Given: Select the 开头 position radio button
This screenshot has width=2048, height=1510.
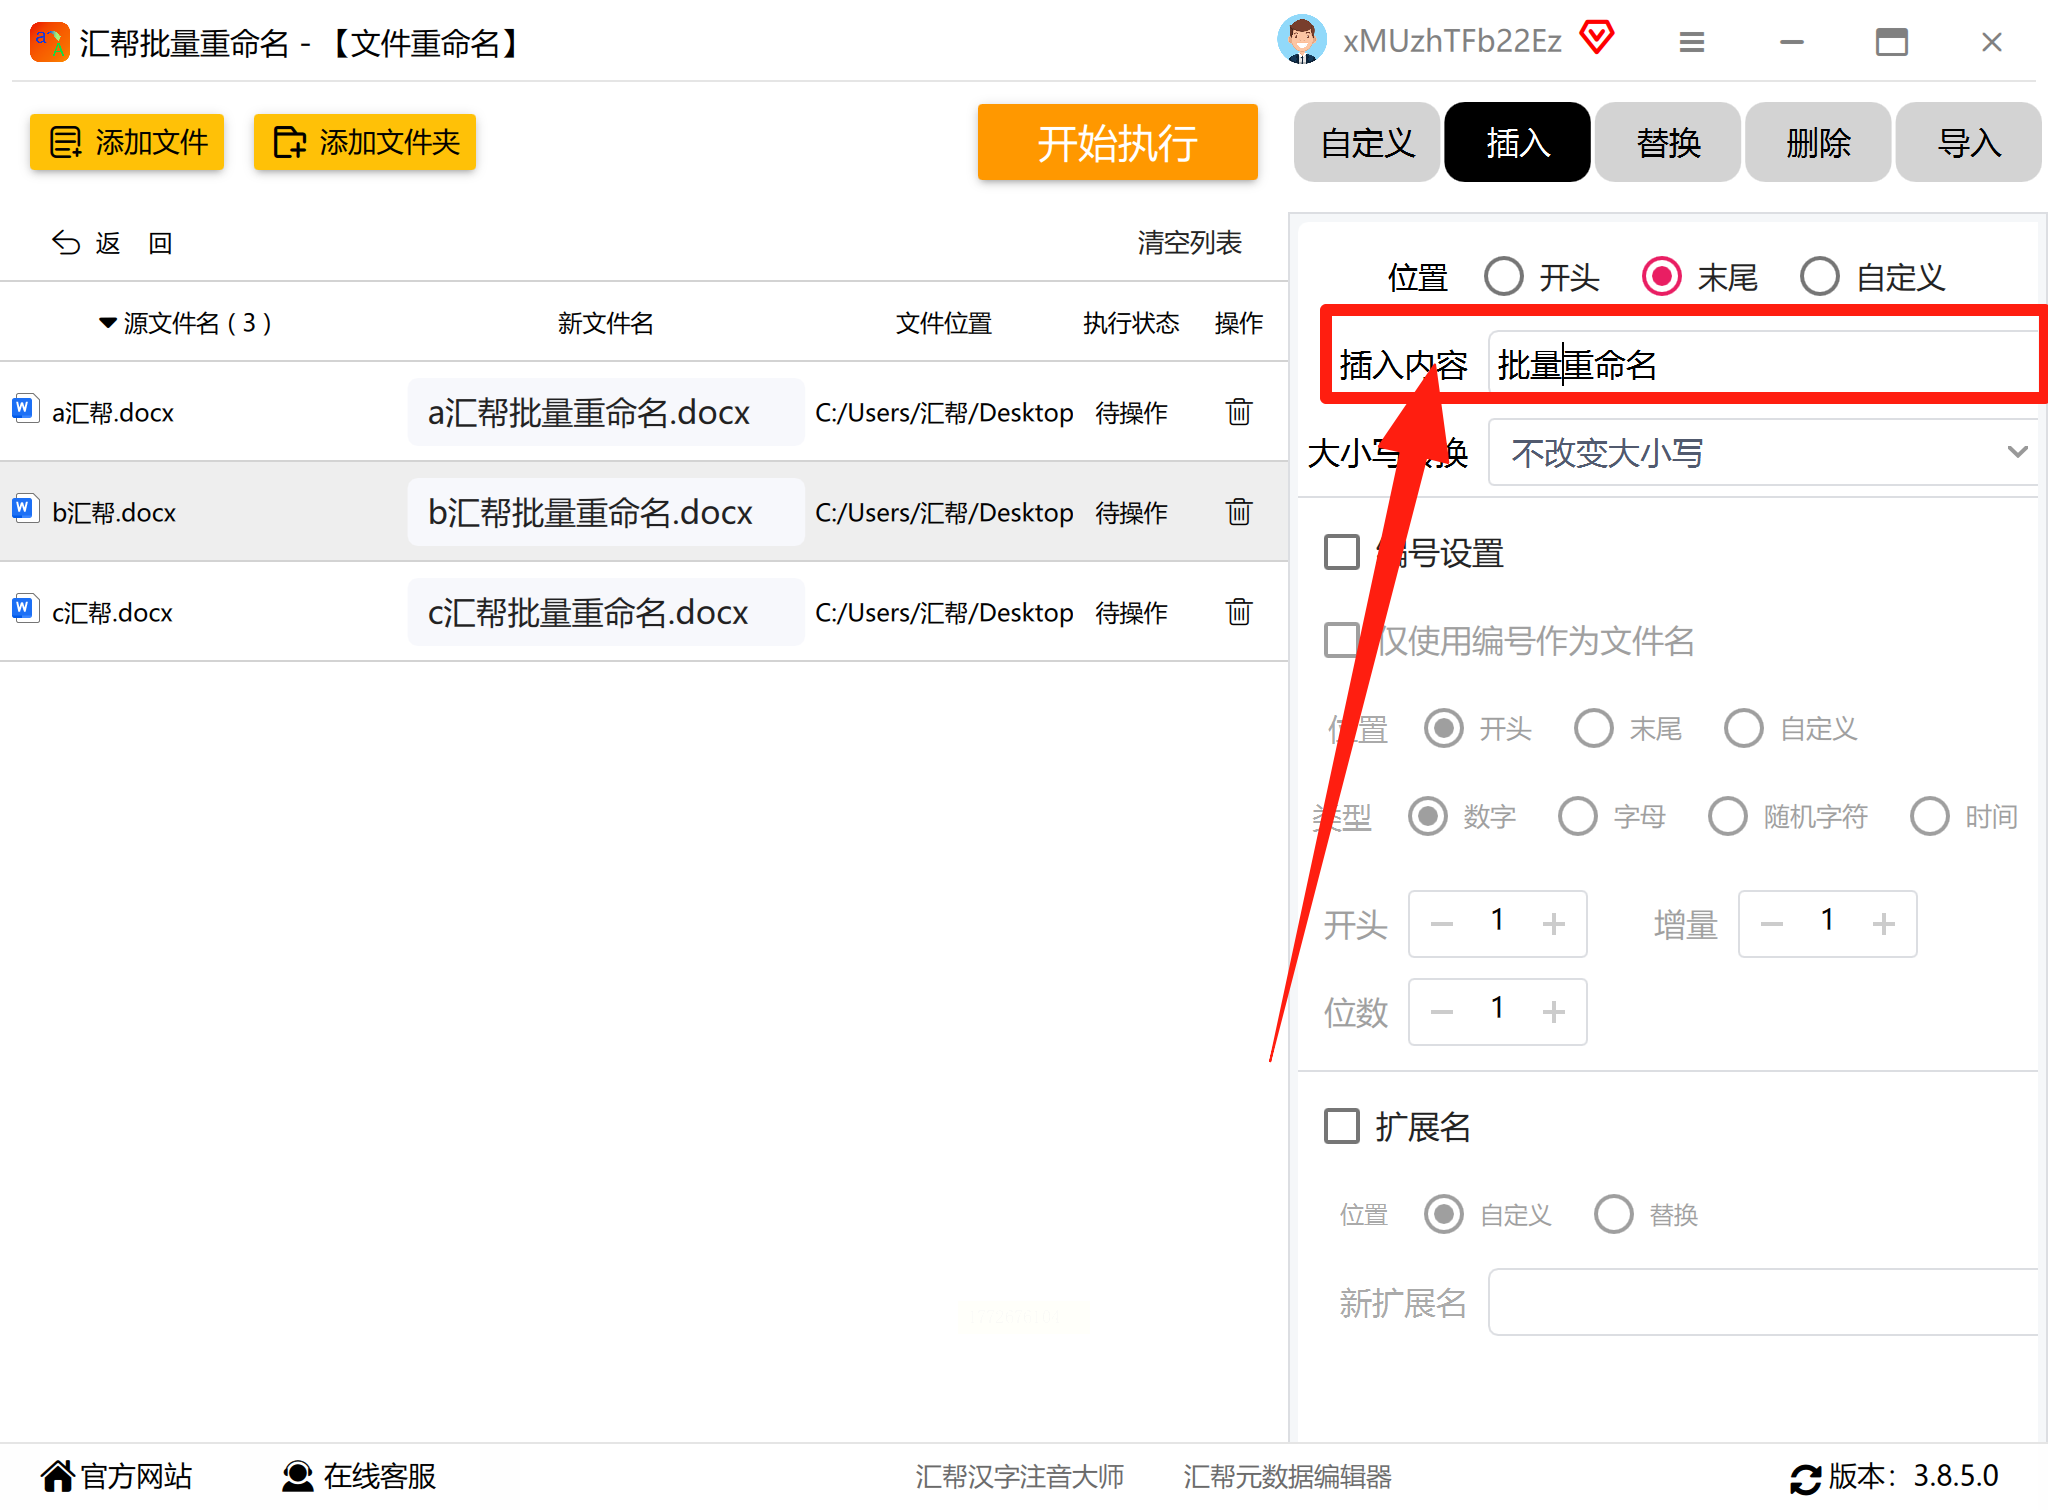Looking at the screenshot, I should tap(1504, 277).
